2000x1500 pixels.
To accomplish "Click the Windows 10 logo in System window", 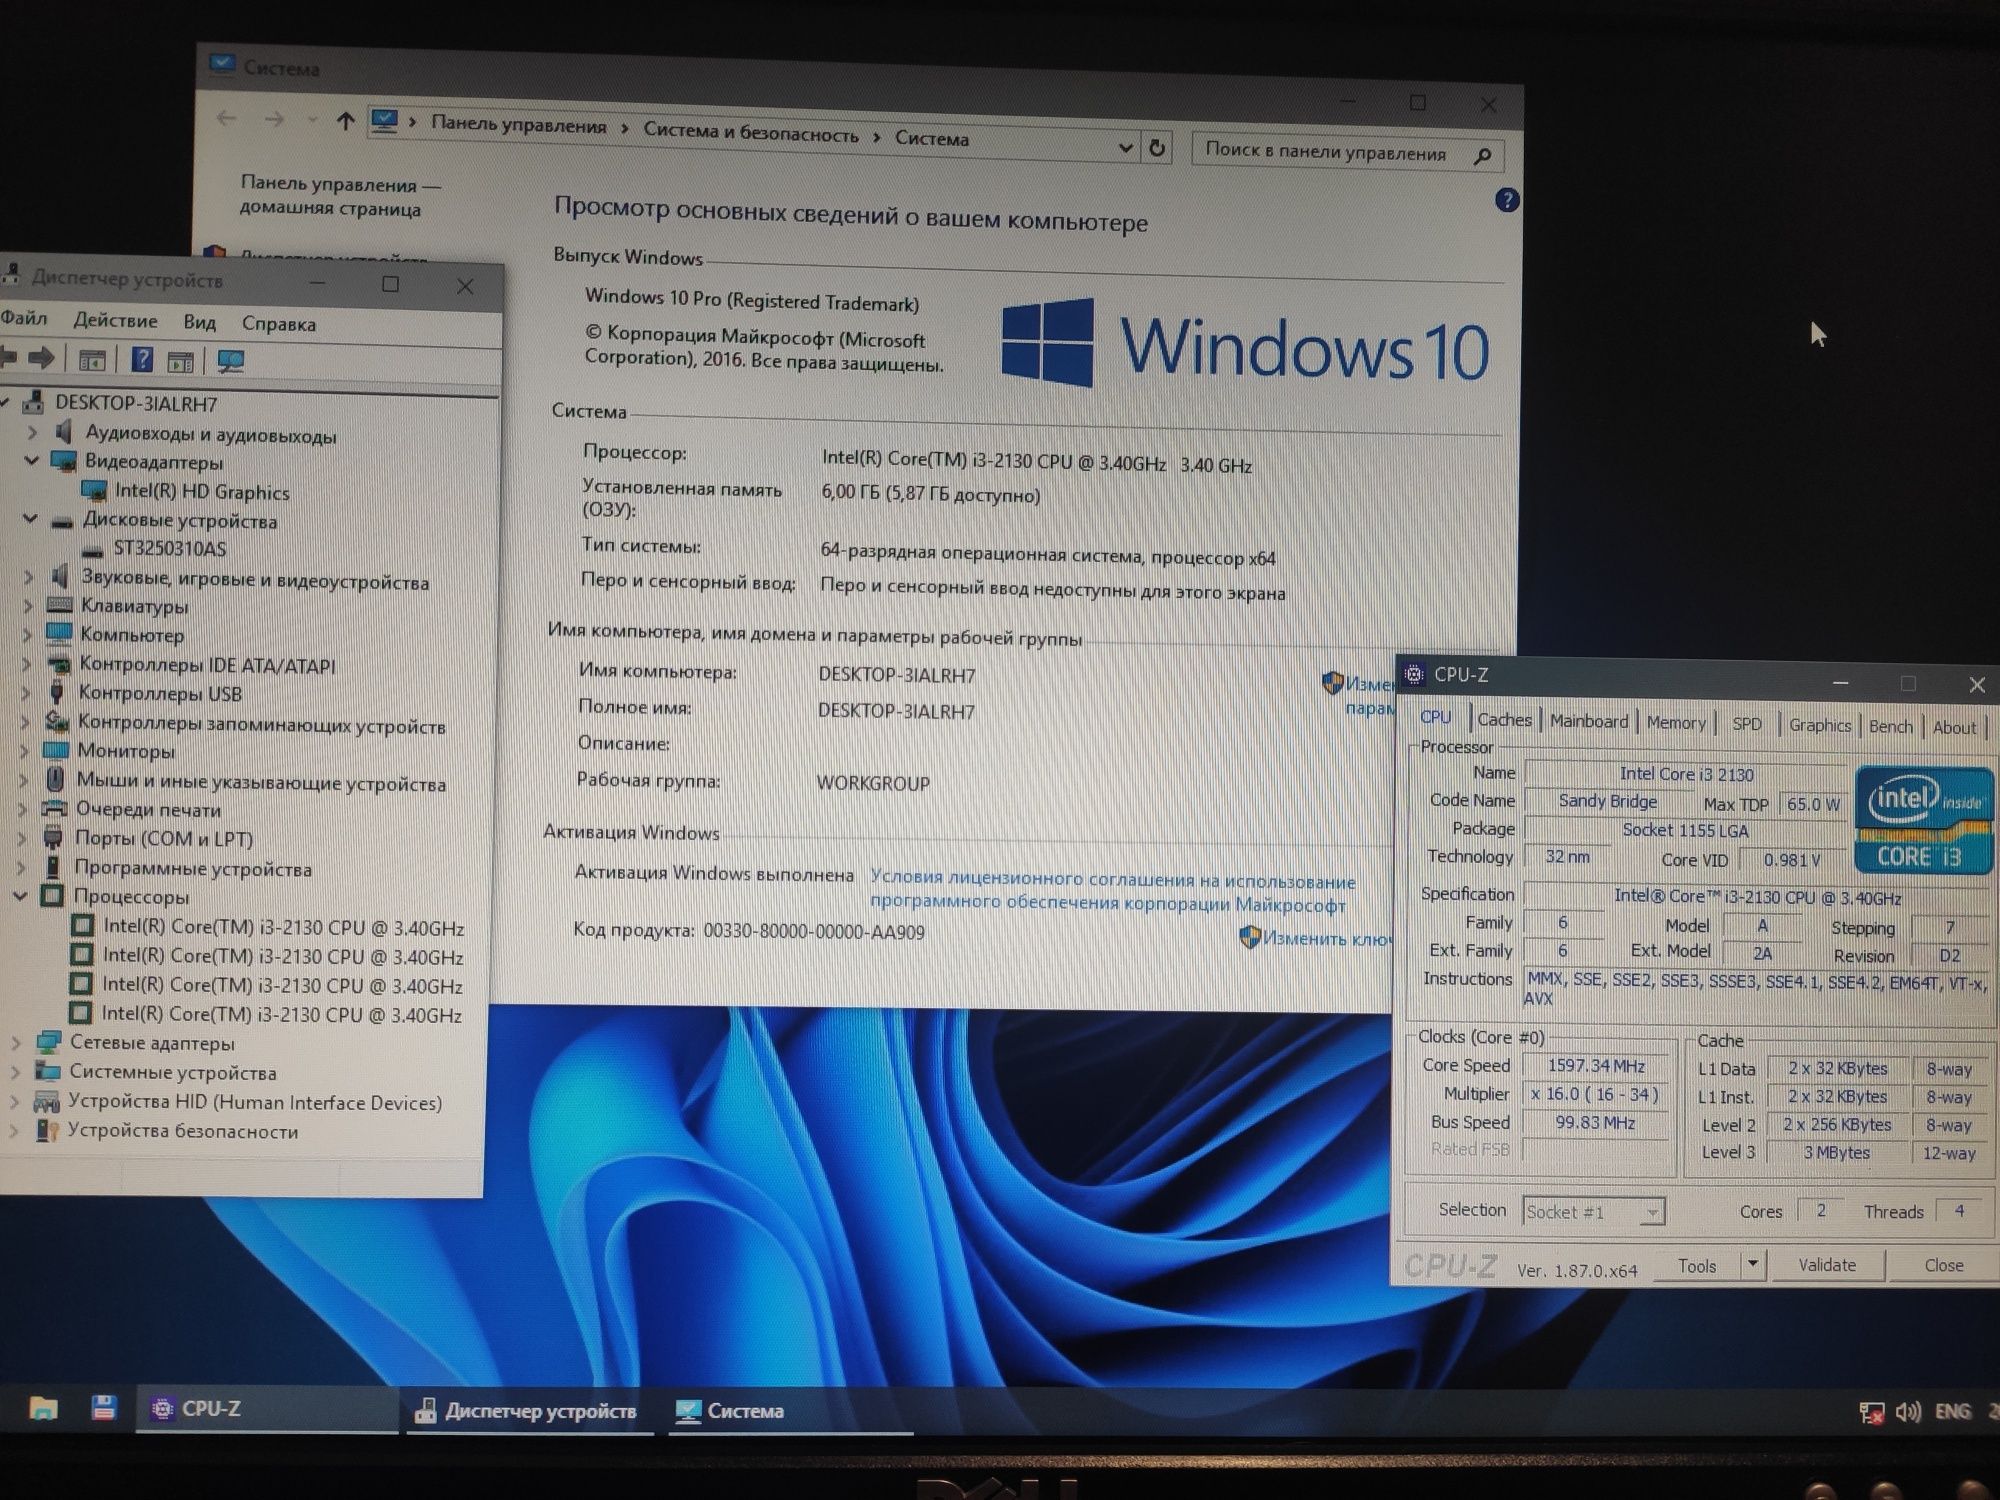I will (x=1245, y=345).
